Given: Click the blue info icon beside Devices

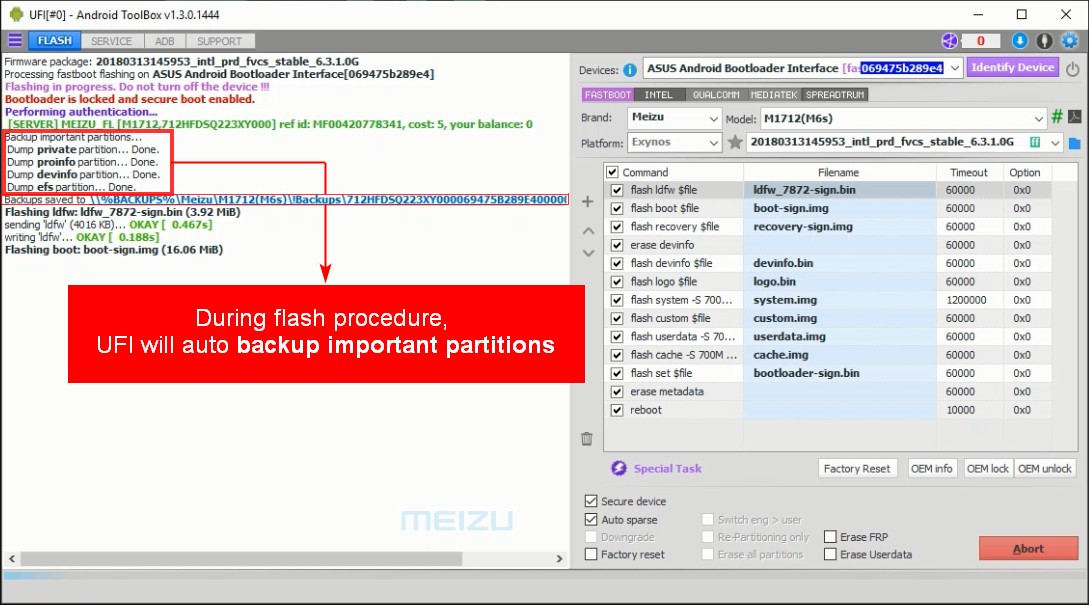Looking at the screenshot, I should coord(630,70).
